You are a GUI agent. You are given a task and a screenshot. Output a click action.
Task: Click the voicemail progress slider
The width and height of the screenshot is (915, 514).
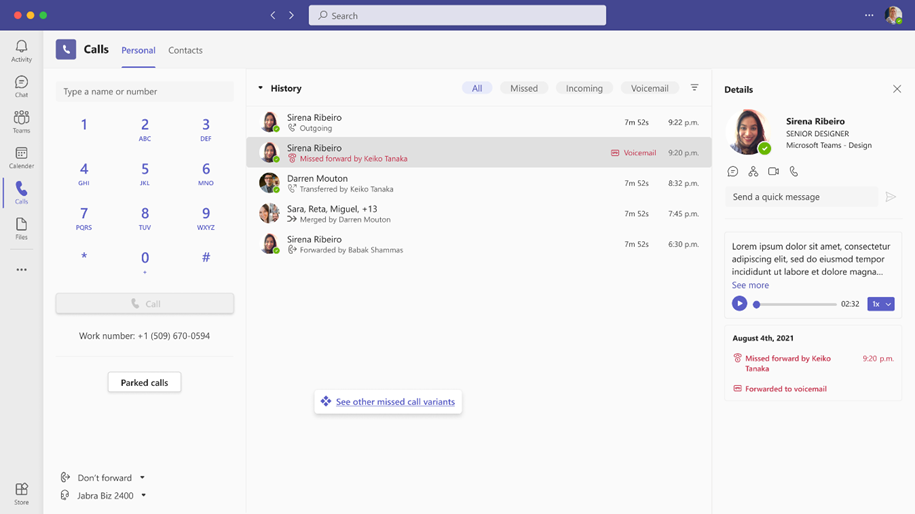tap(796, 304)
